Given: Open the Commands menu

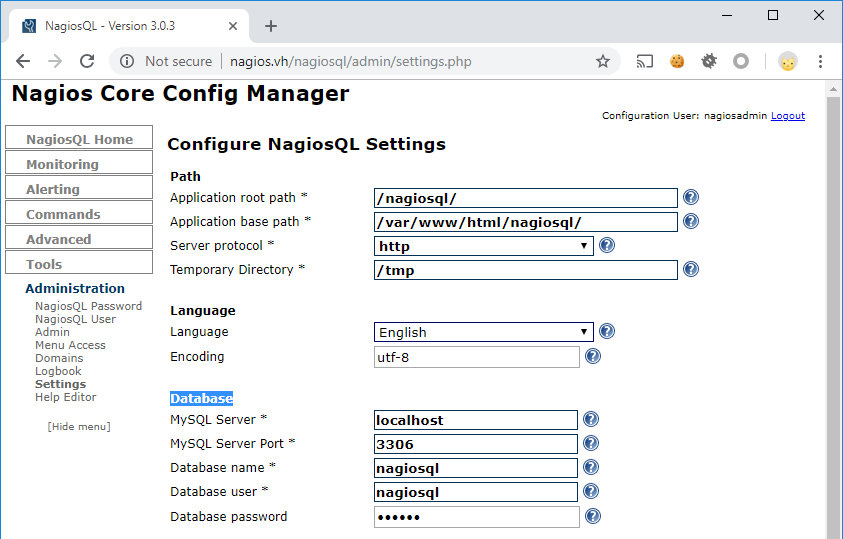Looking at the screenshot, I should pyautogui.click(x=79, y=212).
